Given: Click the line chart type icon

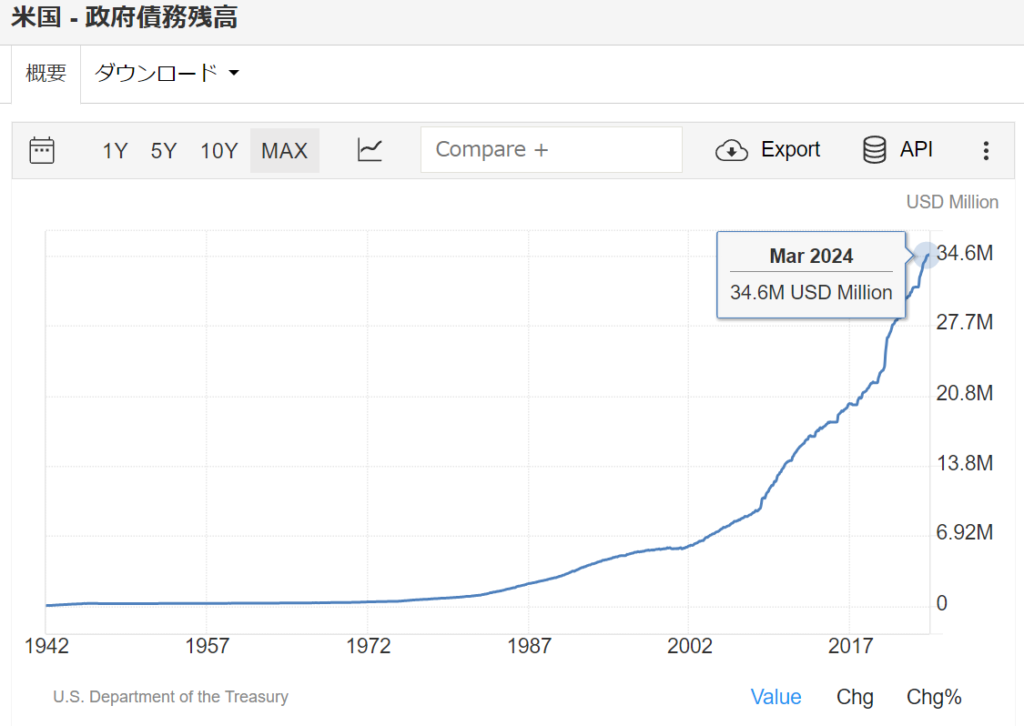Looking at the screenshot, I should click(x=370, y=150).
